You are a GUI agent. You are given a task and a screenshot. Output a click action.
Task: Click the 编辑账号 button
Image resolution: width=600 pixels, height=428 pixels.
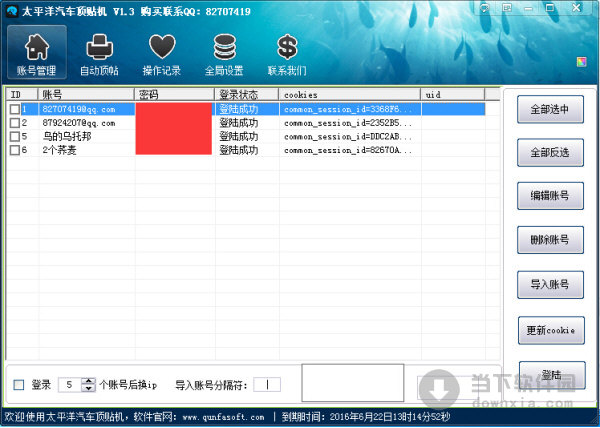(550, 196)
